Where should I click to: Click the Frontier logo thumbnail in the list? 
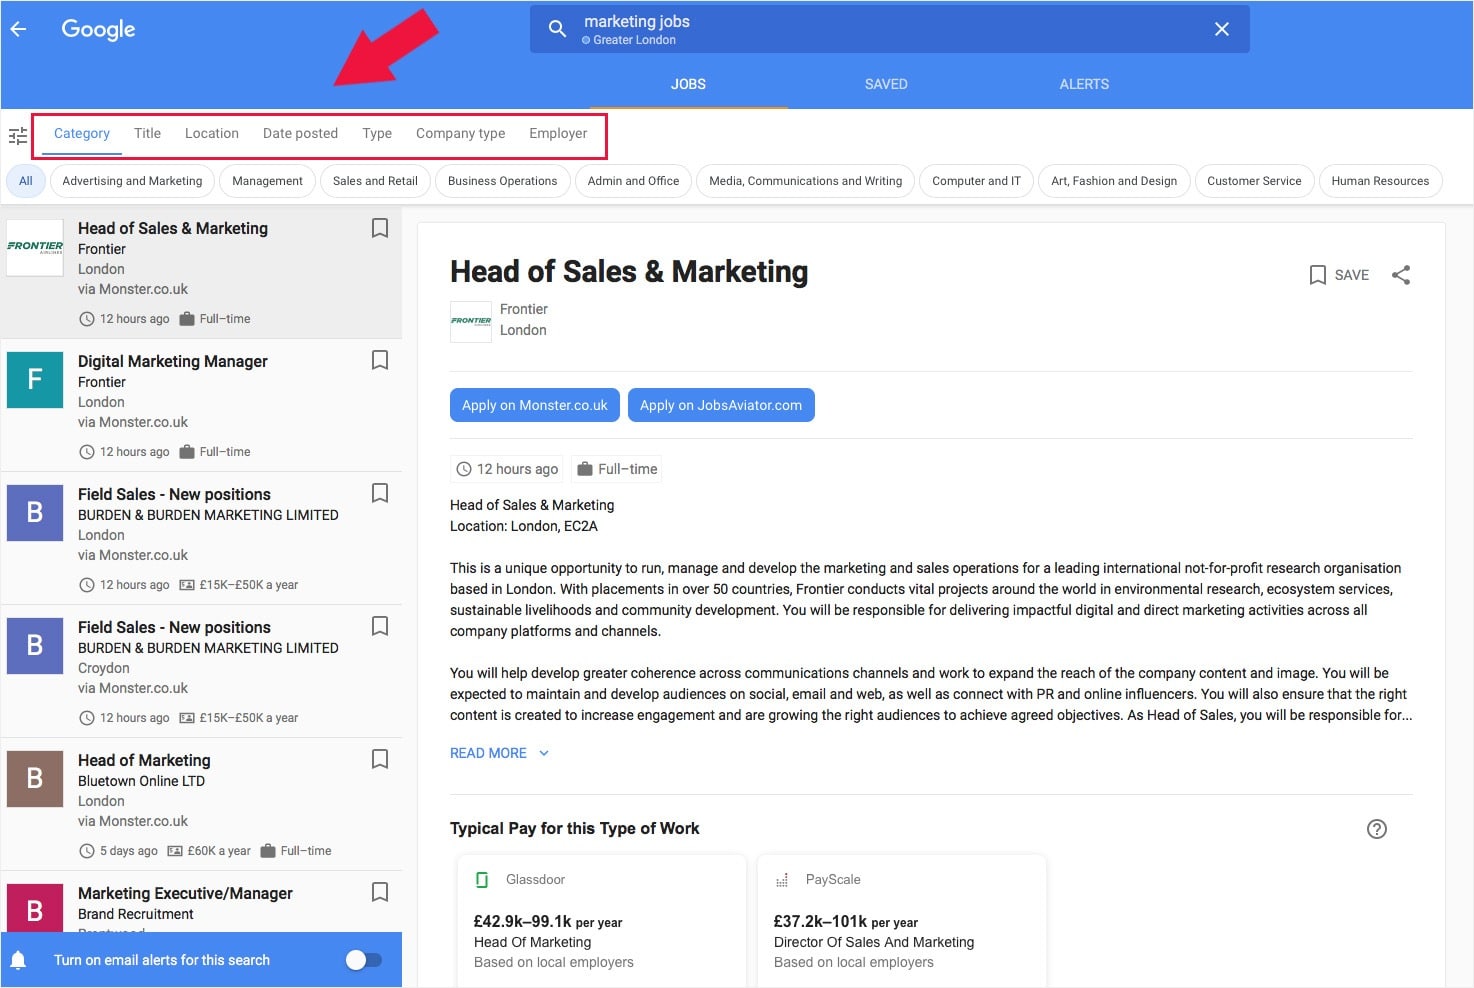point(35,247)
